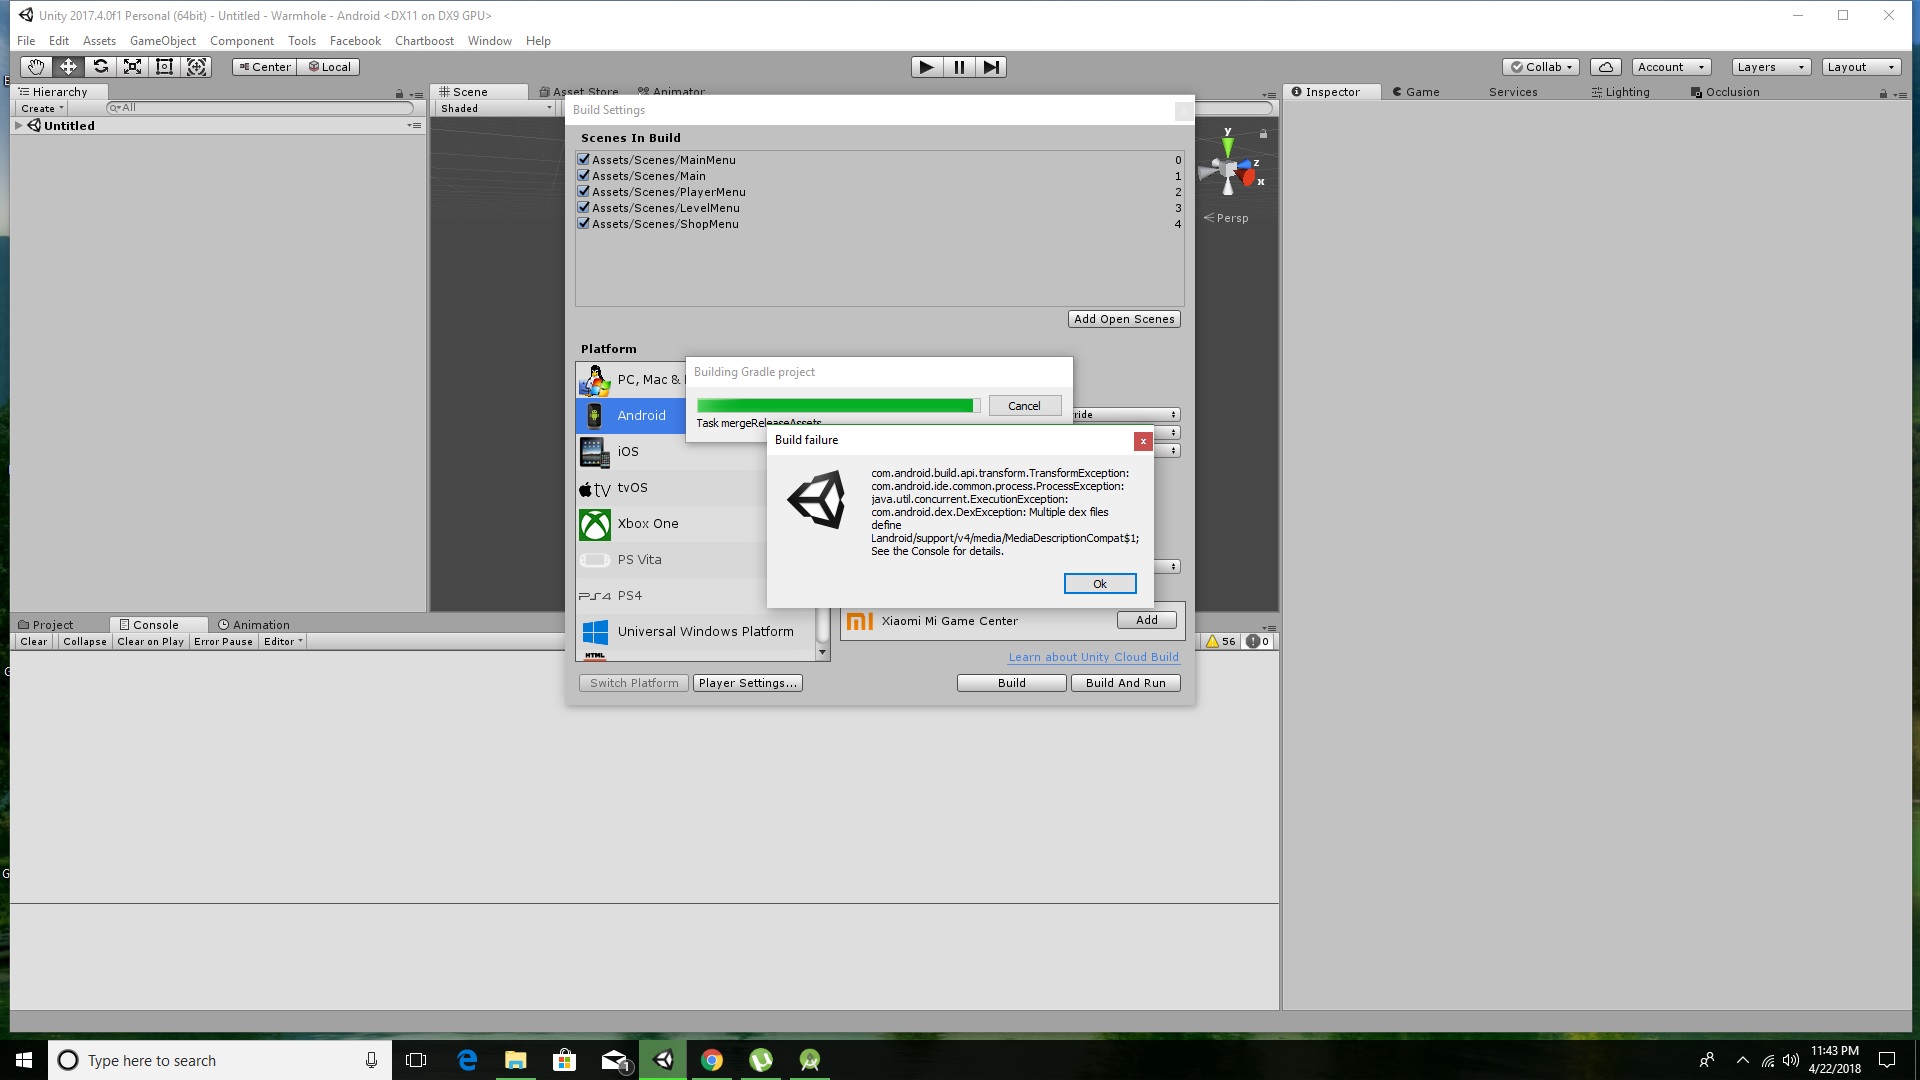This screenshot has width=1920, height=1080.
Task: Click the Step frame button
Action: click(991, 67)
